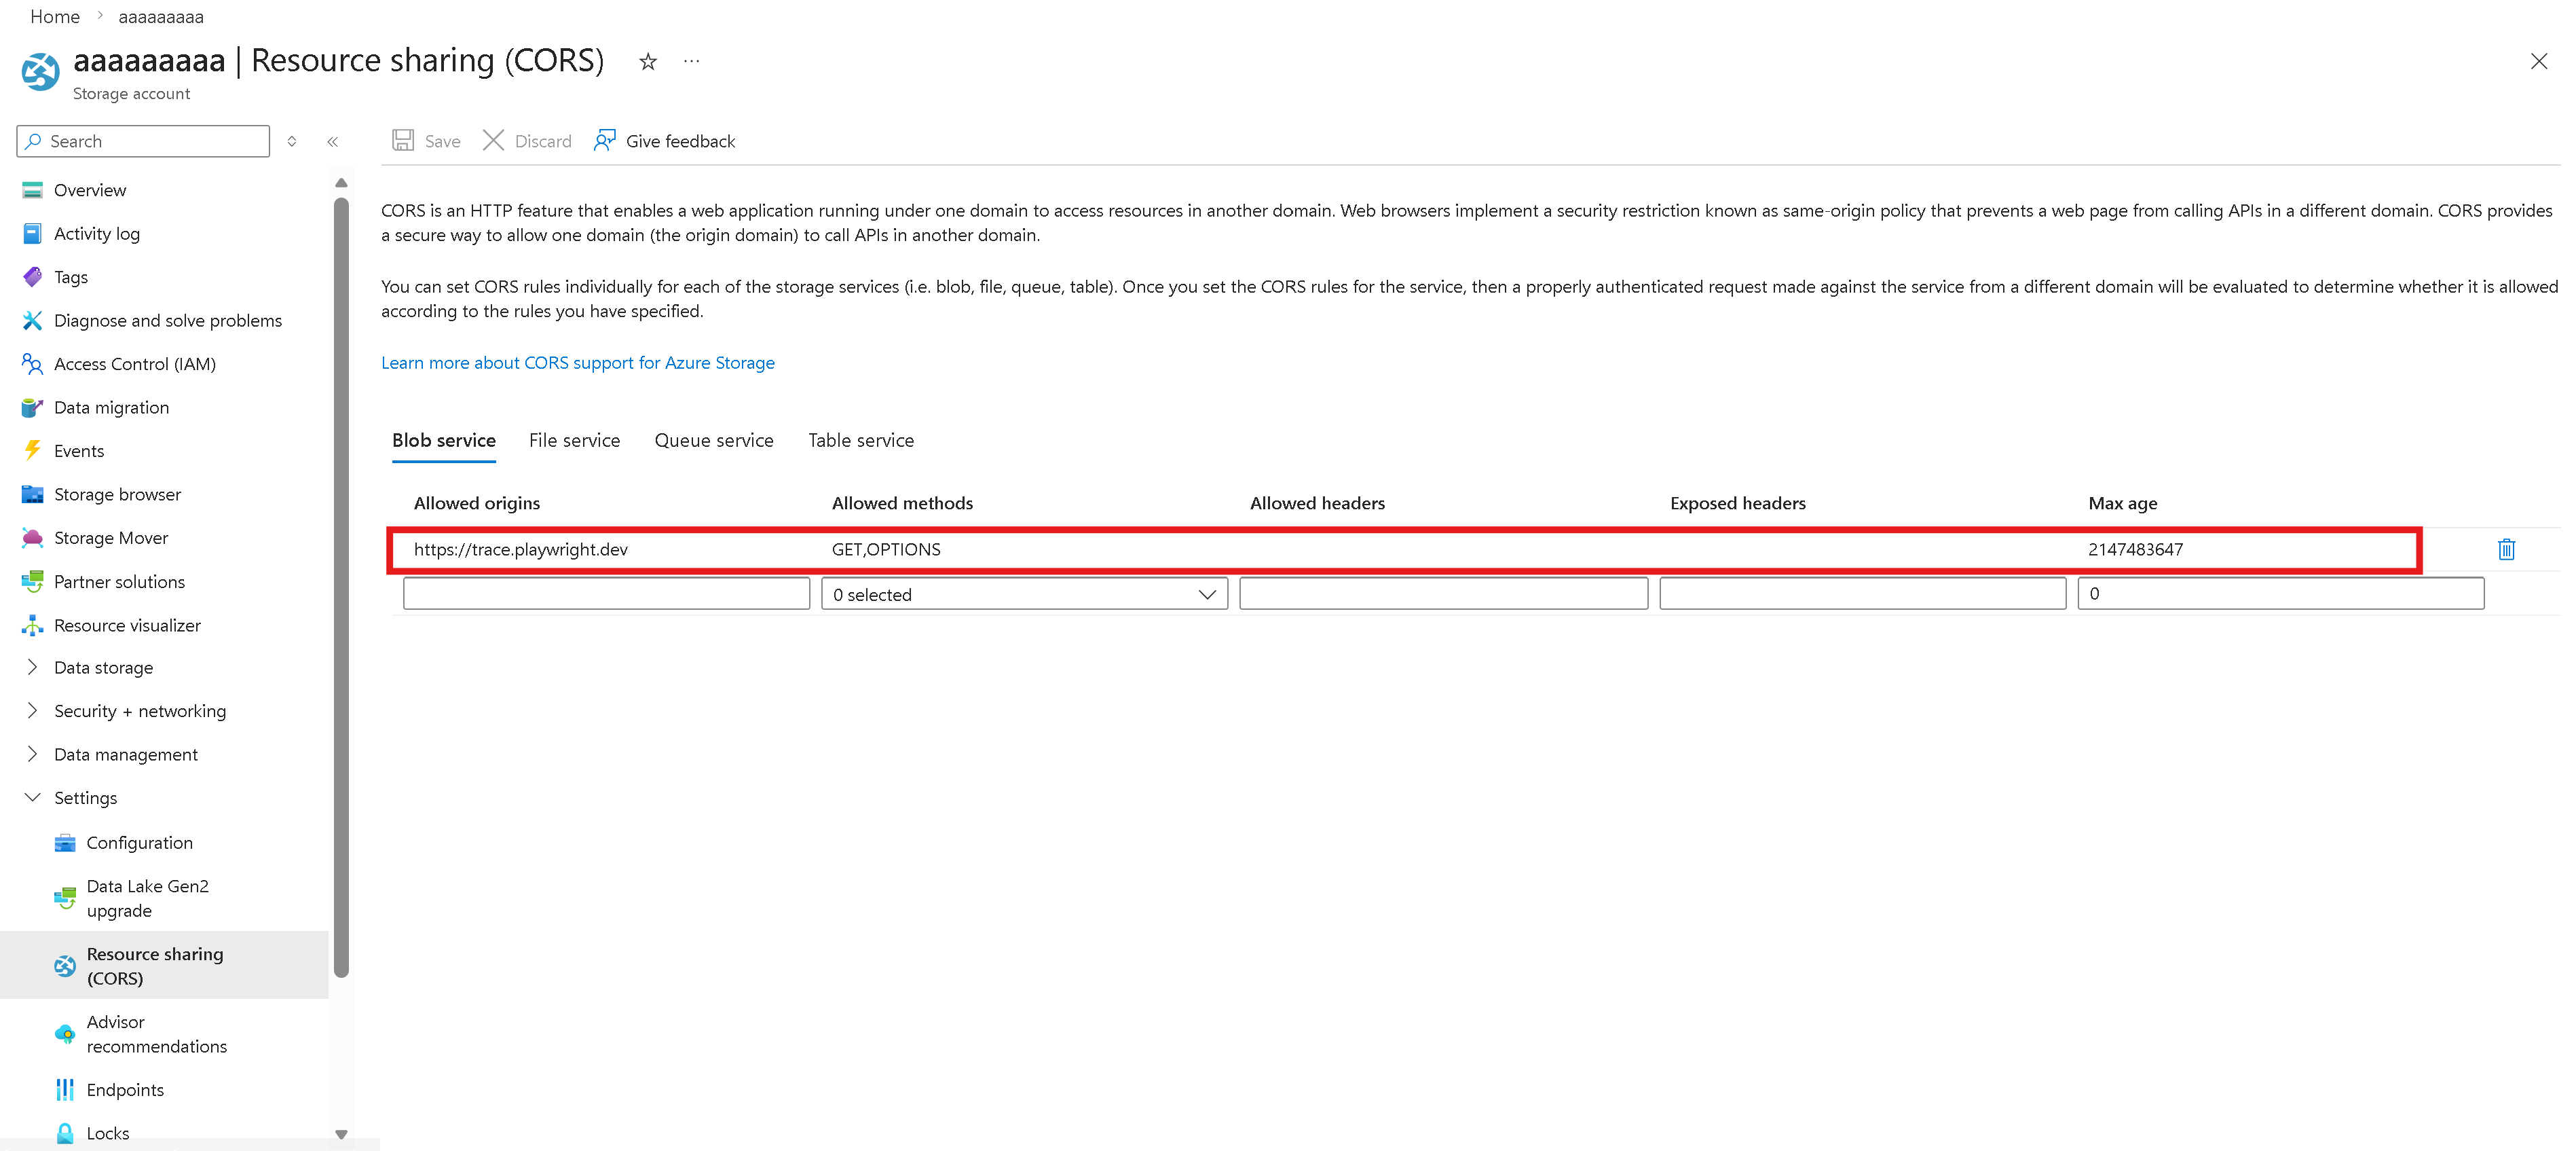Viewport: 2576px width, 1151px height.
Task: Collapse the sidebar with double chevron
Action: point(333,141)
